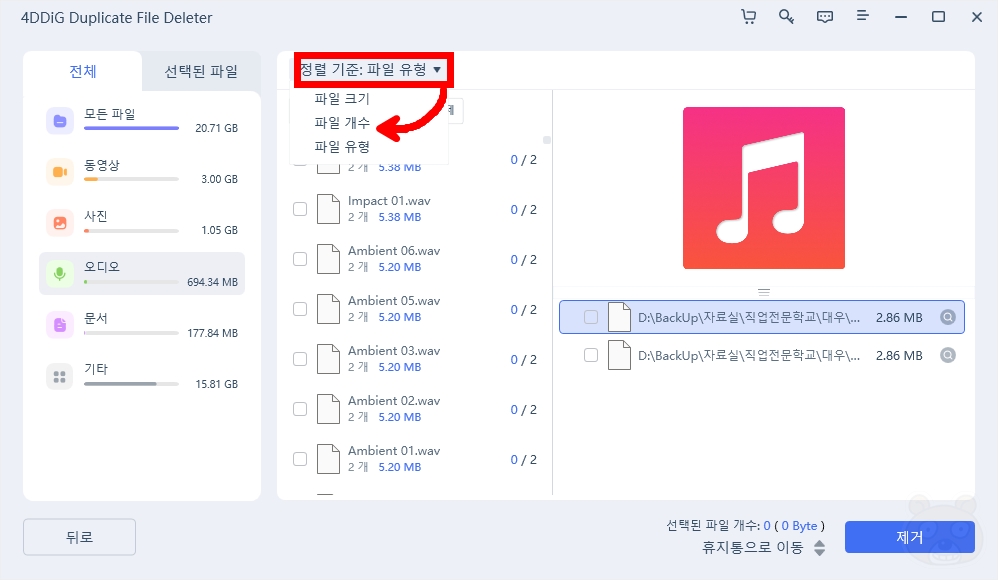Viewport: 998px width, 580px height.
Task: Click the 선택된 파일 개수 status text
Action: pyautogui.click(x=745, y=525)
